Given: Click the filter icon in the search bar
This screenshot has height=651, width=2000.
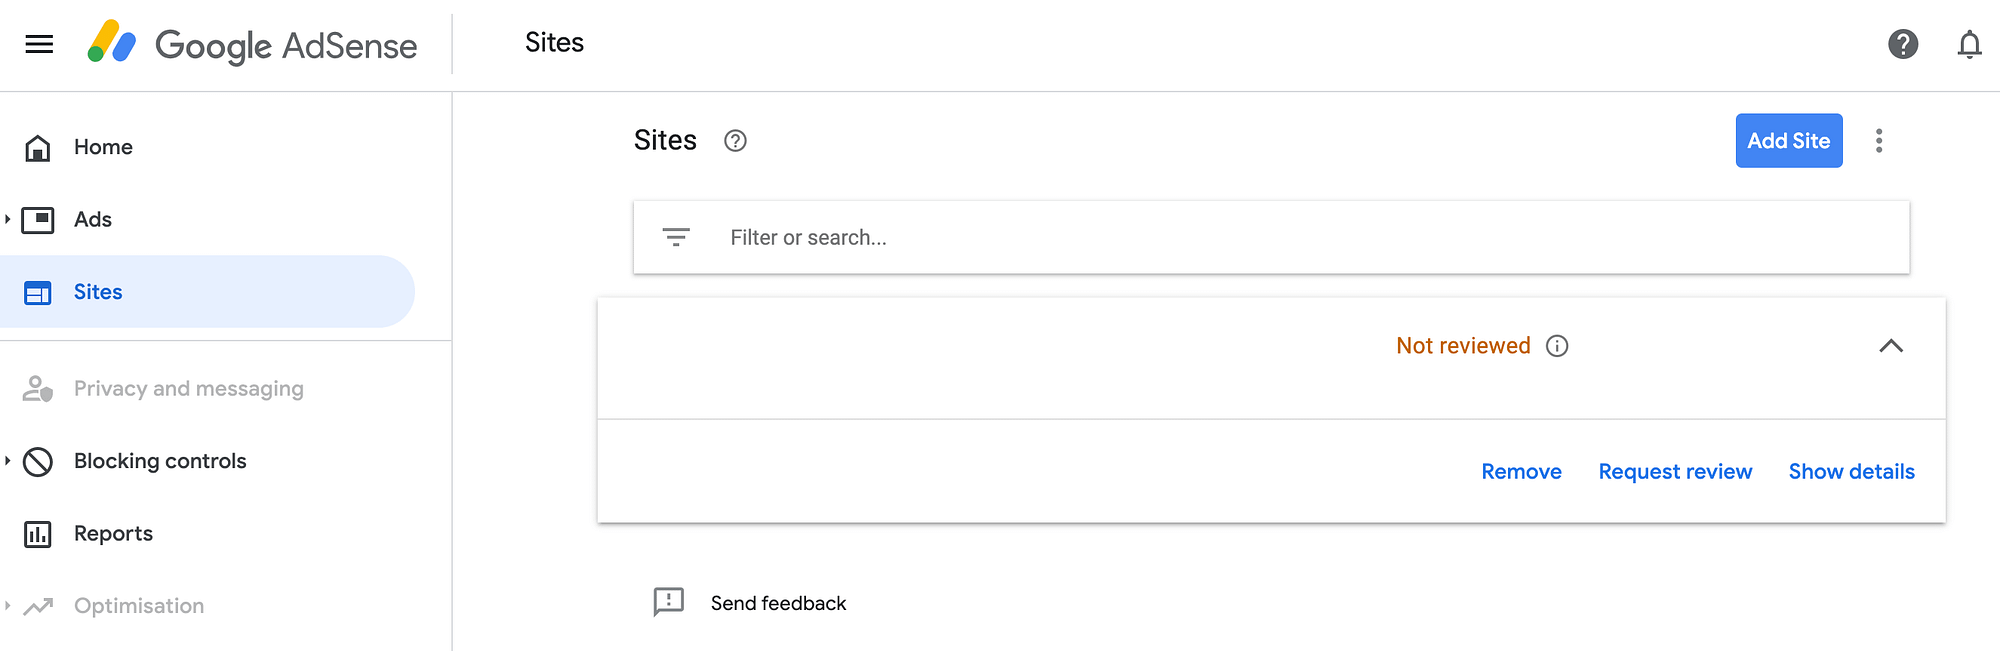Looking at the screenshot, I should (x=677, y=237).
